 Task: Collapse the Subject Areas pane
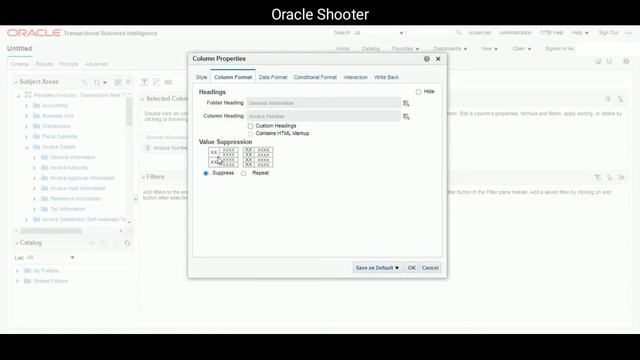point(16,82)
